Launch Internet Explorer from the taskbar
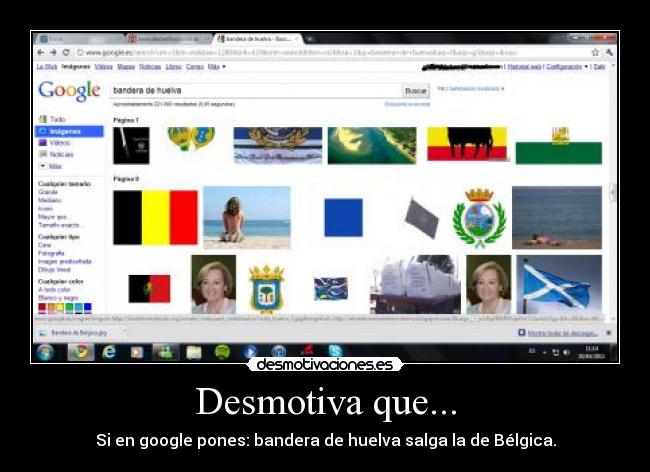Screen dimensions: 650x472 click(109, 352)
